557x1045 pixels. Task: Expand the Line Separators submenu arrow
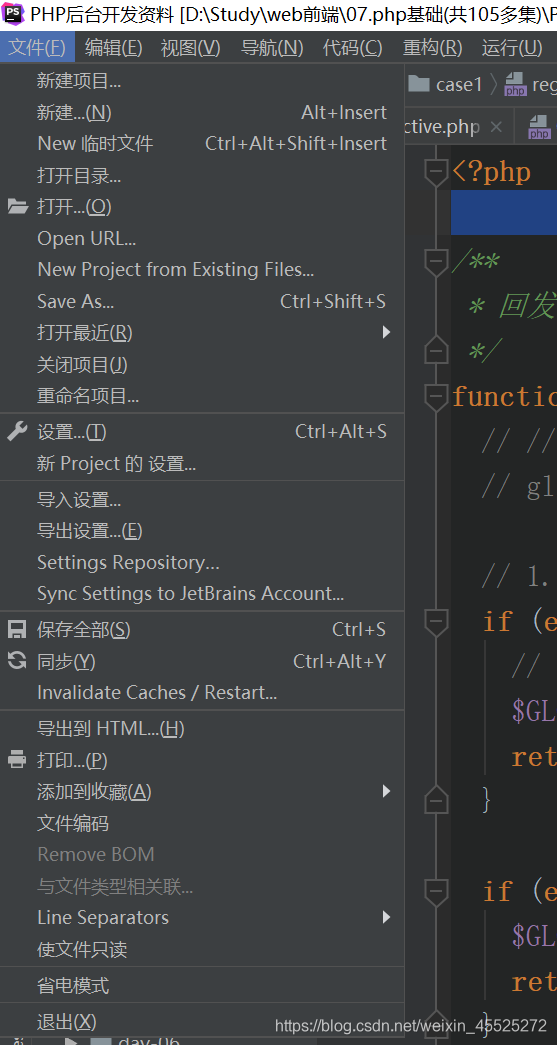(386, 917)
